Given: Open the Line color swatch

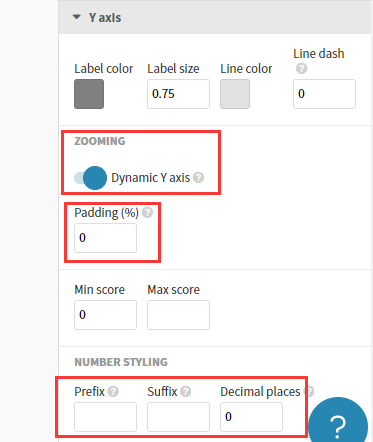Looking at the screenshot, I should (x=235, y=94).
